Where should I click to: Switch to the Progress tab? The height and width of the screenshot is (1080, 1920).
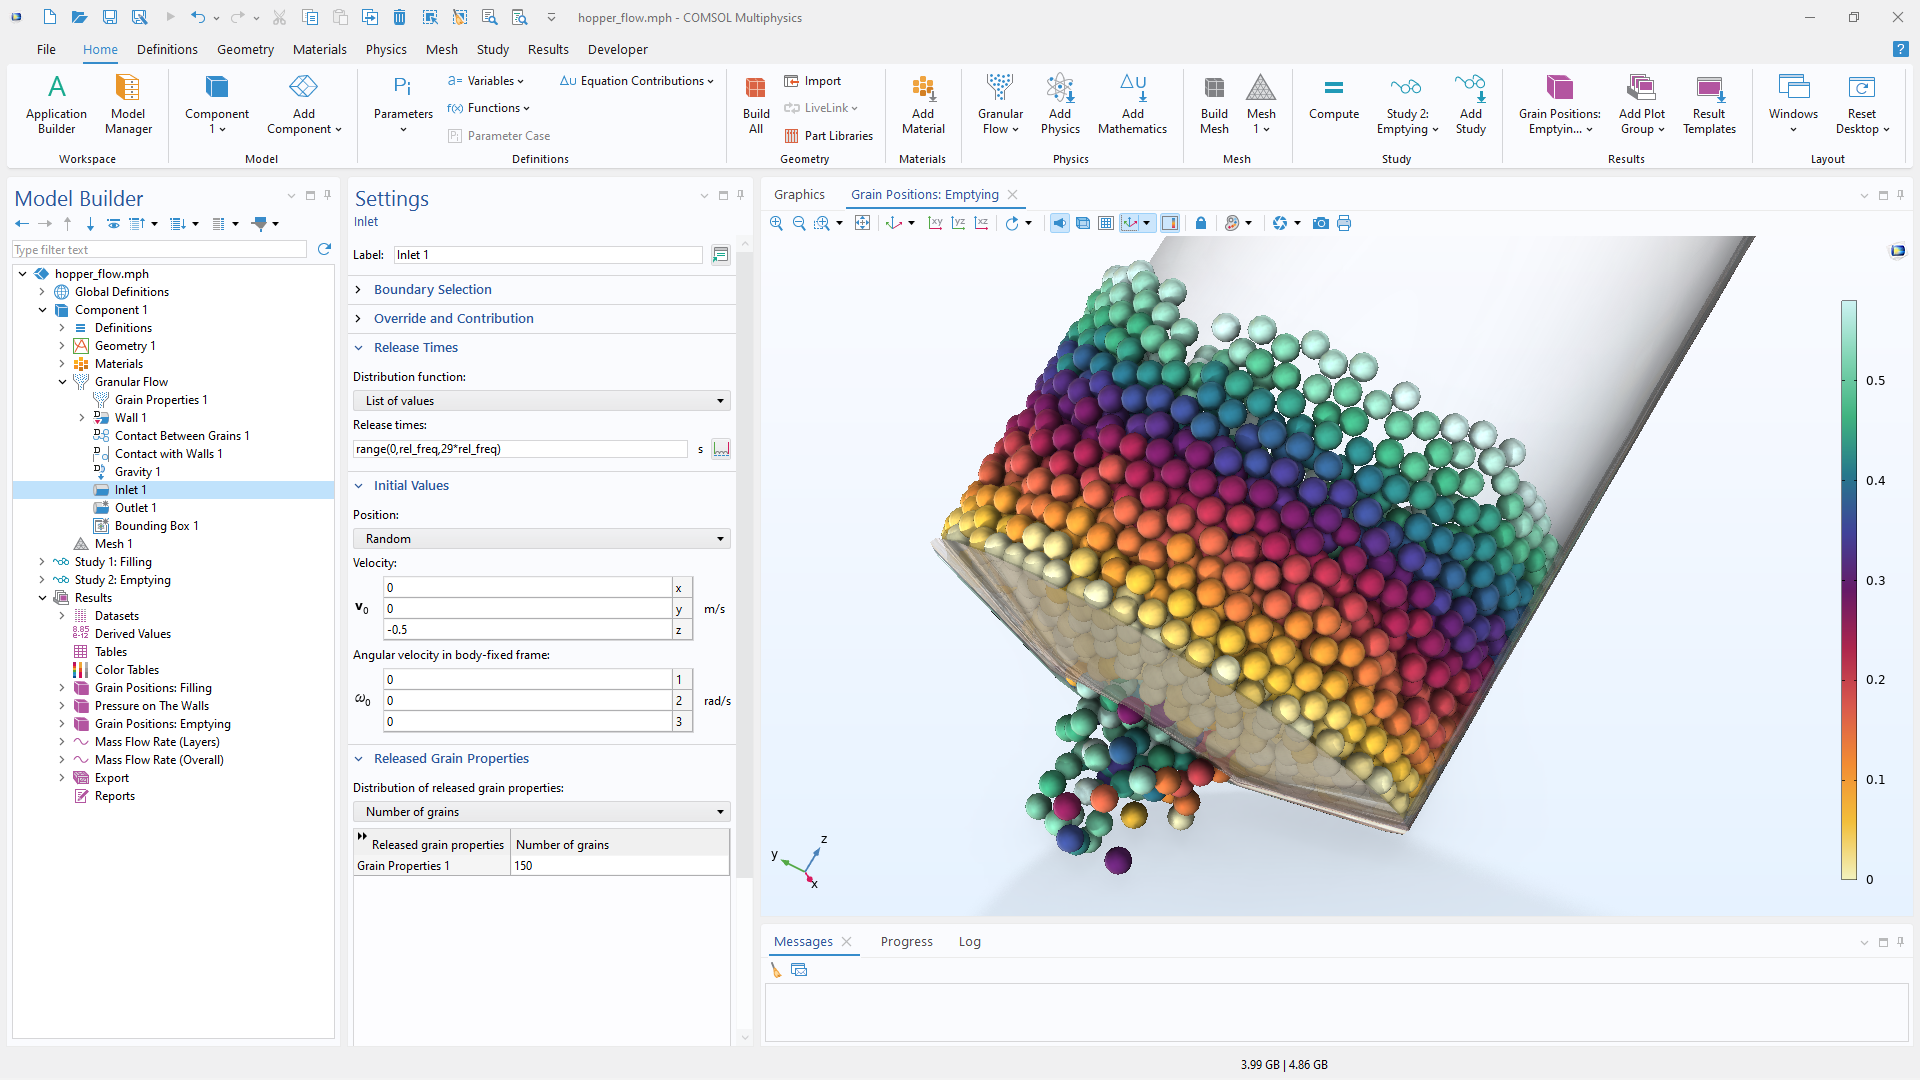(x=906, y=942)
